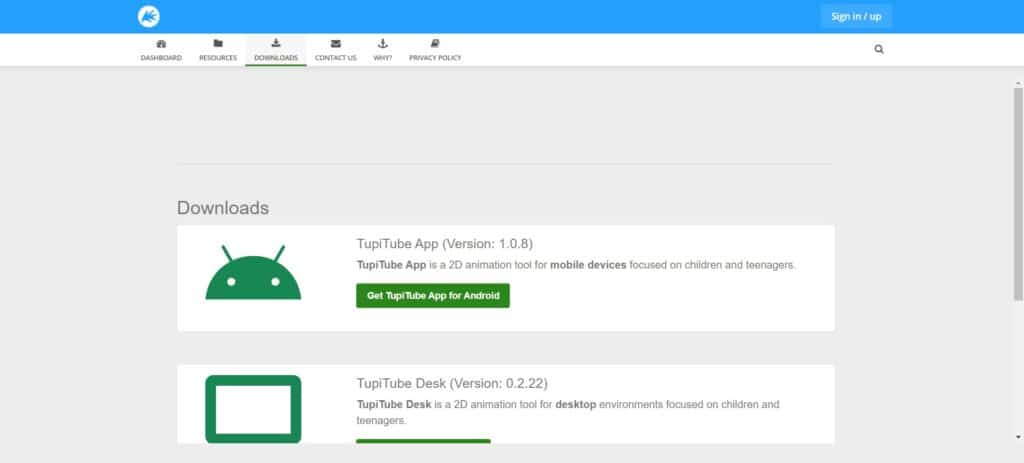This screenshot has height=463, width=1024.
Task: Open the search magnifier icon
Action: tap(879, 49)
